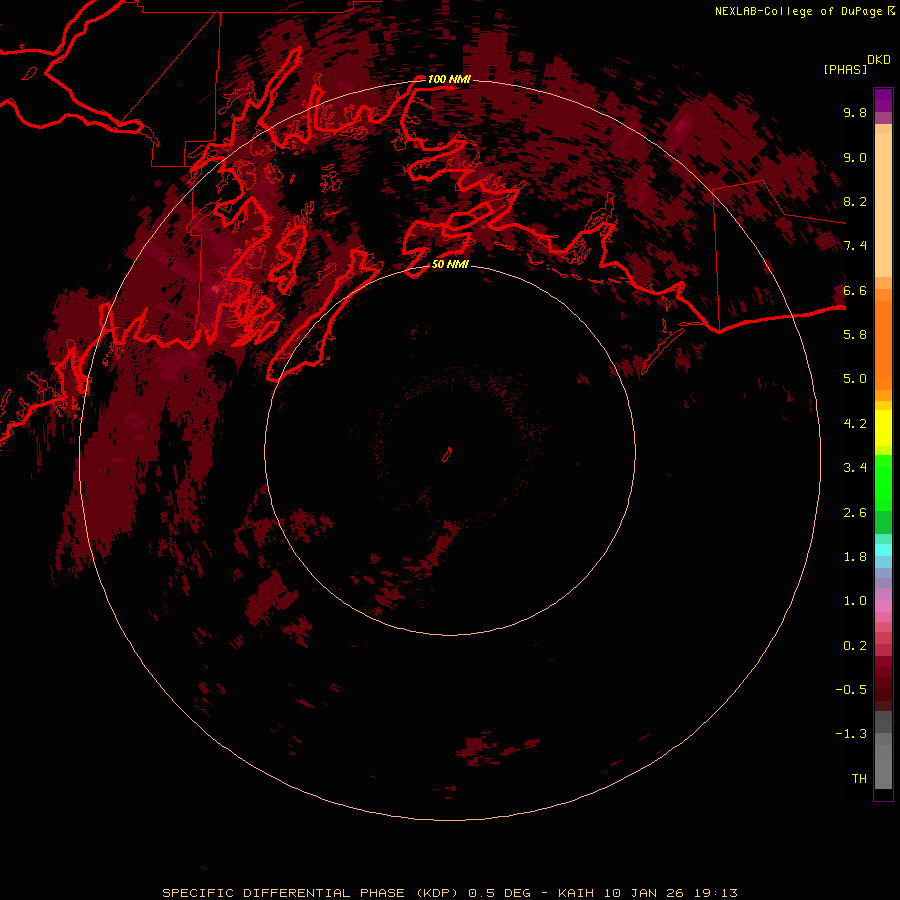Viewport: 900px width, 900px height.
Task: Click the bright green segment of color bar
Action: click(883, 482)
